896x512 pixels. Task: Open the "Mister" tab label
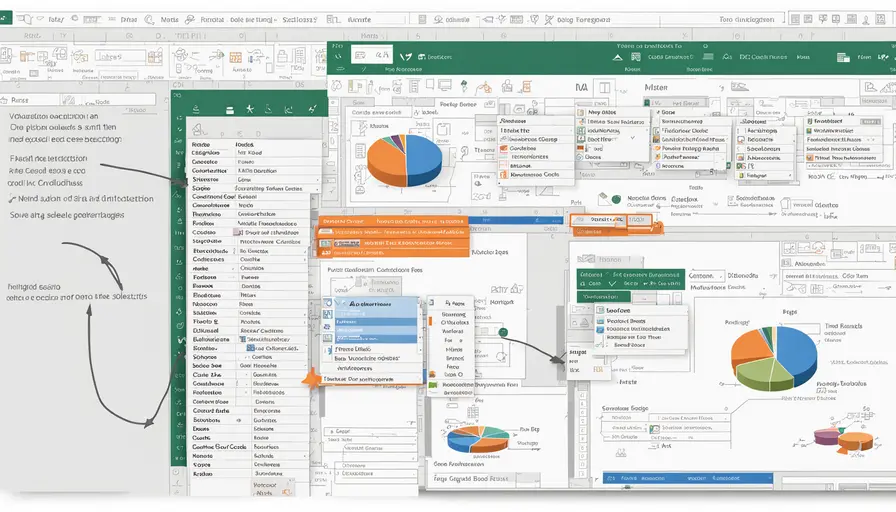[x=656, y=88]
